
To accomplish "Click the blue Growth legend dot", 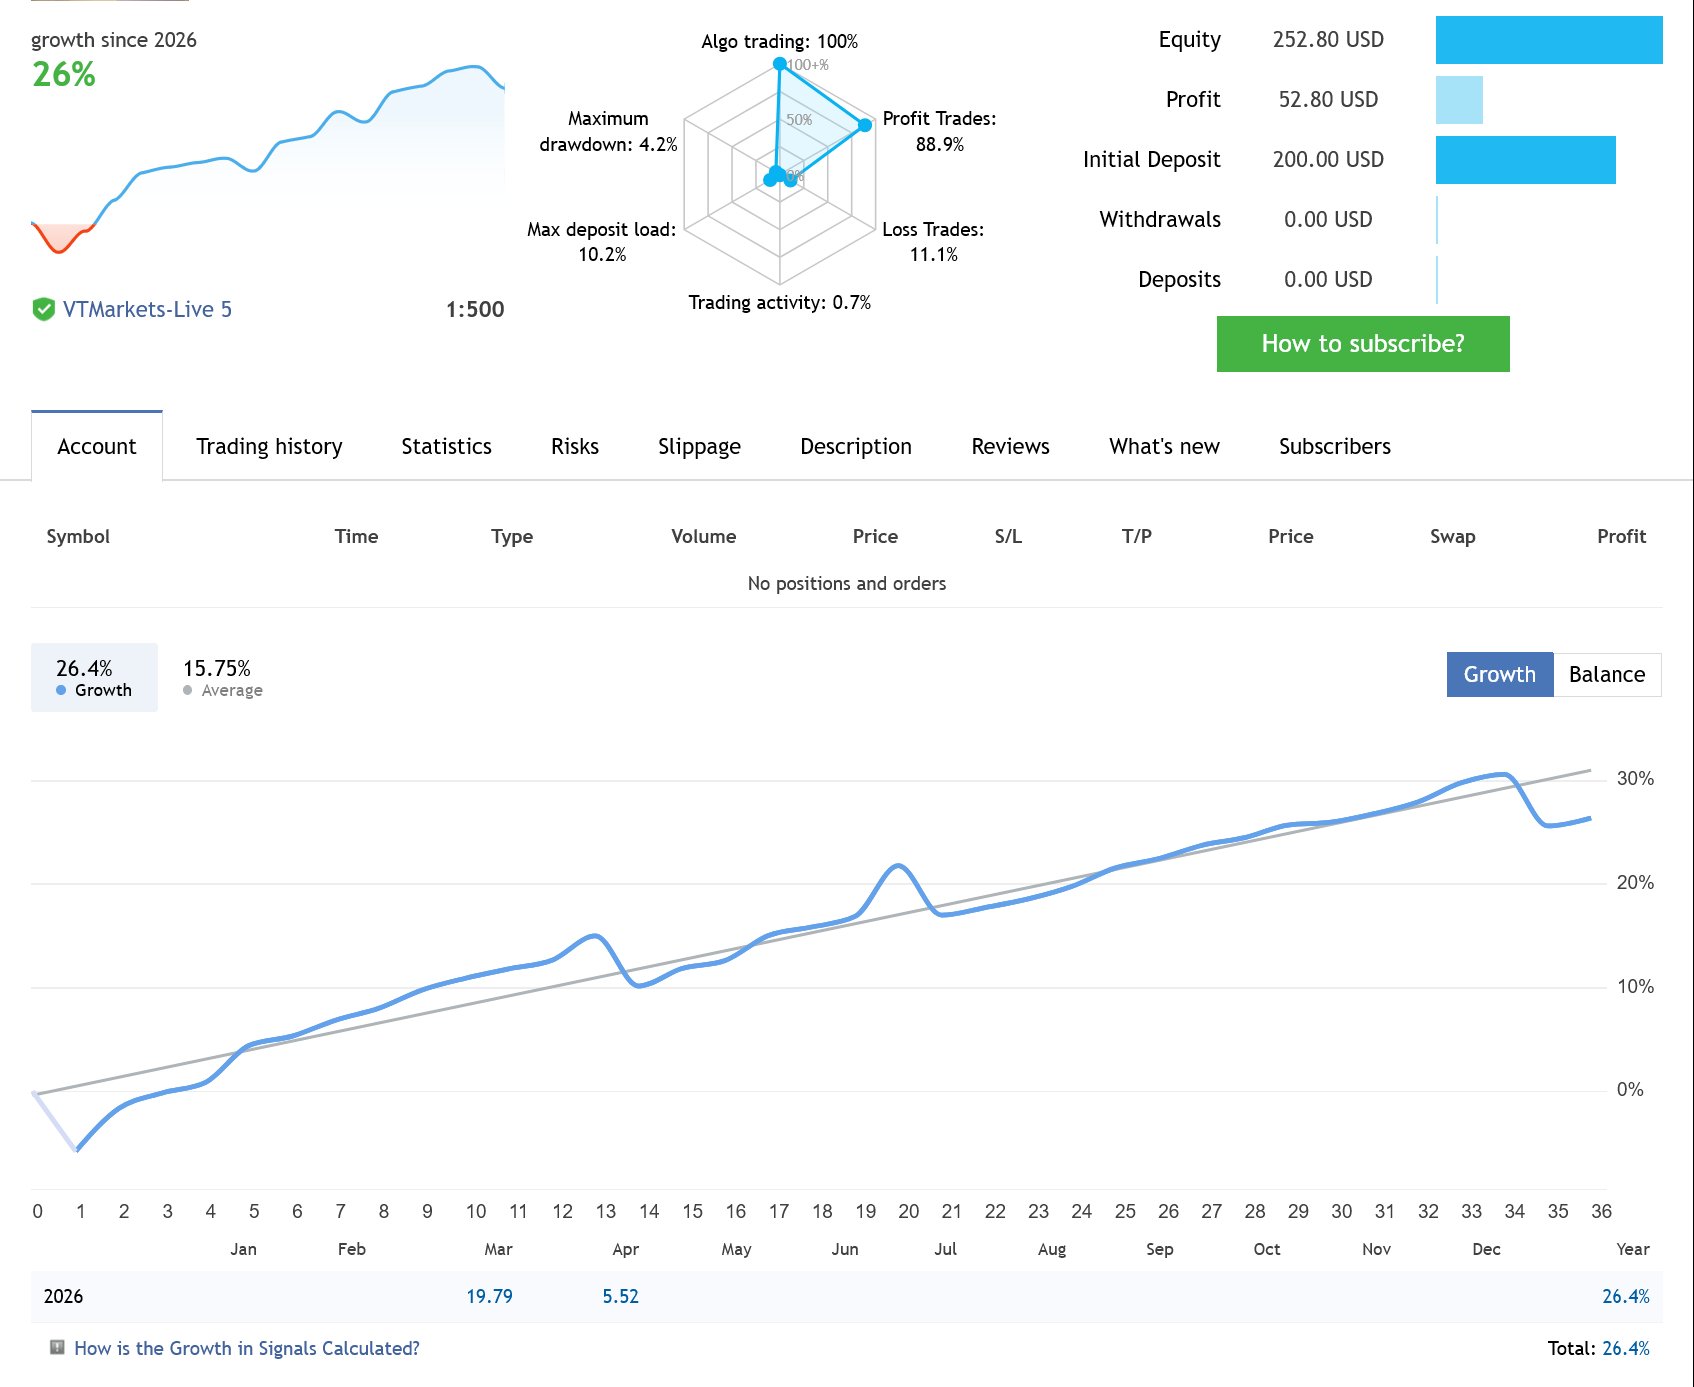I will pyautogui.click(x=61, y=690).
